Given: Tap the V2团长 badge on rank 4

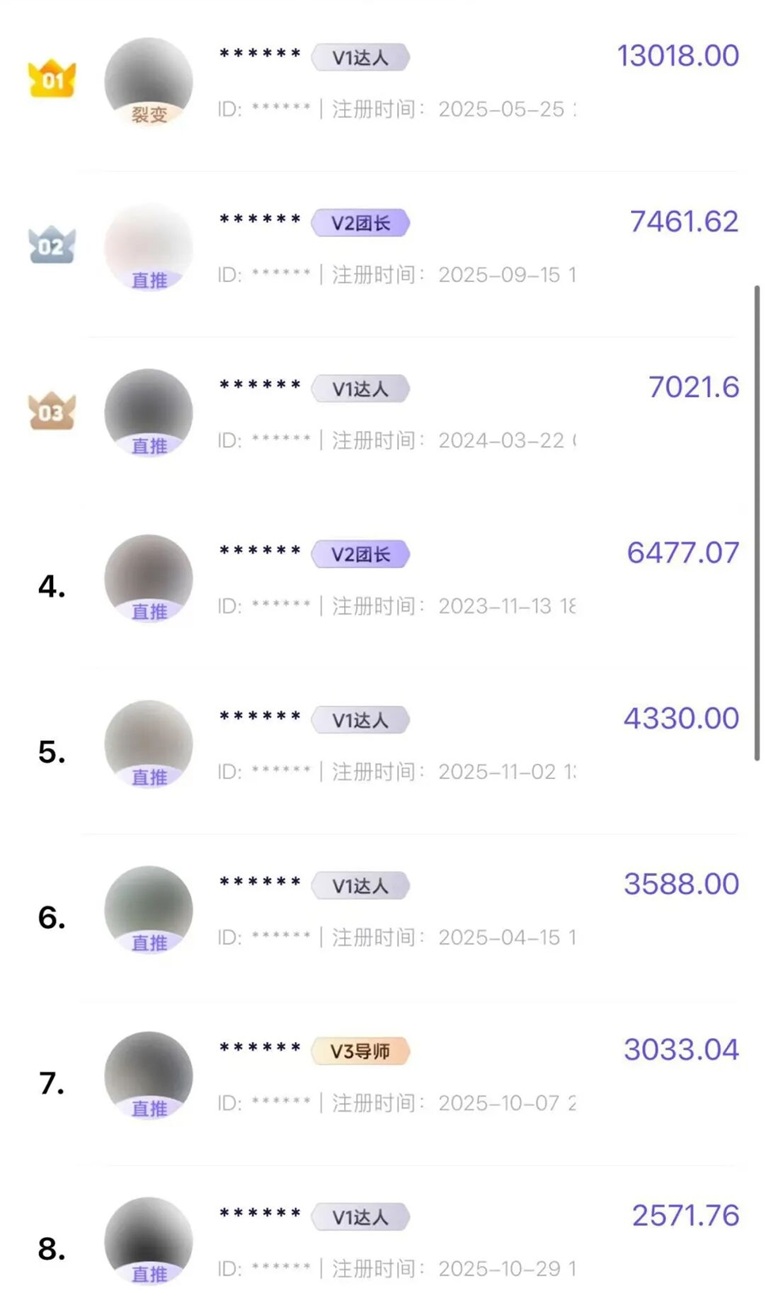Looking at the screenshot, I should (360, 554).
